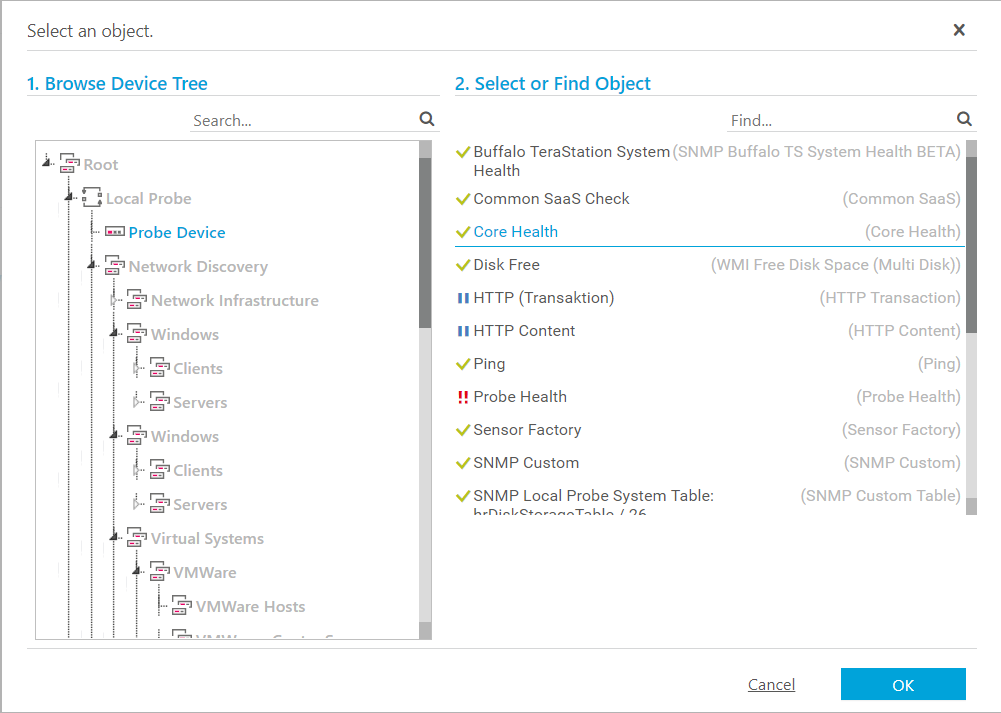Click the Probe Device icon

click(x=115, y=232)
